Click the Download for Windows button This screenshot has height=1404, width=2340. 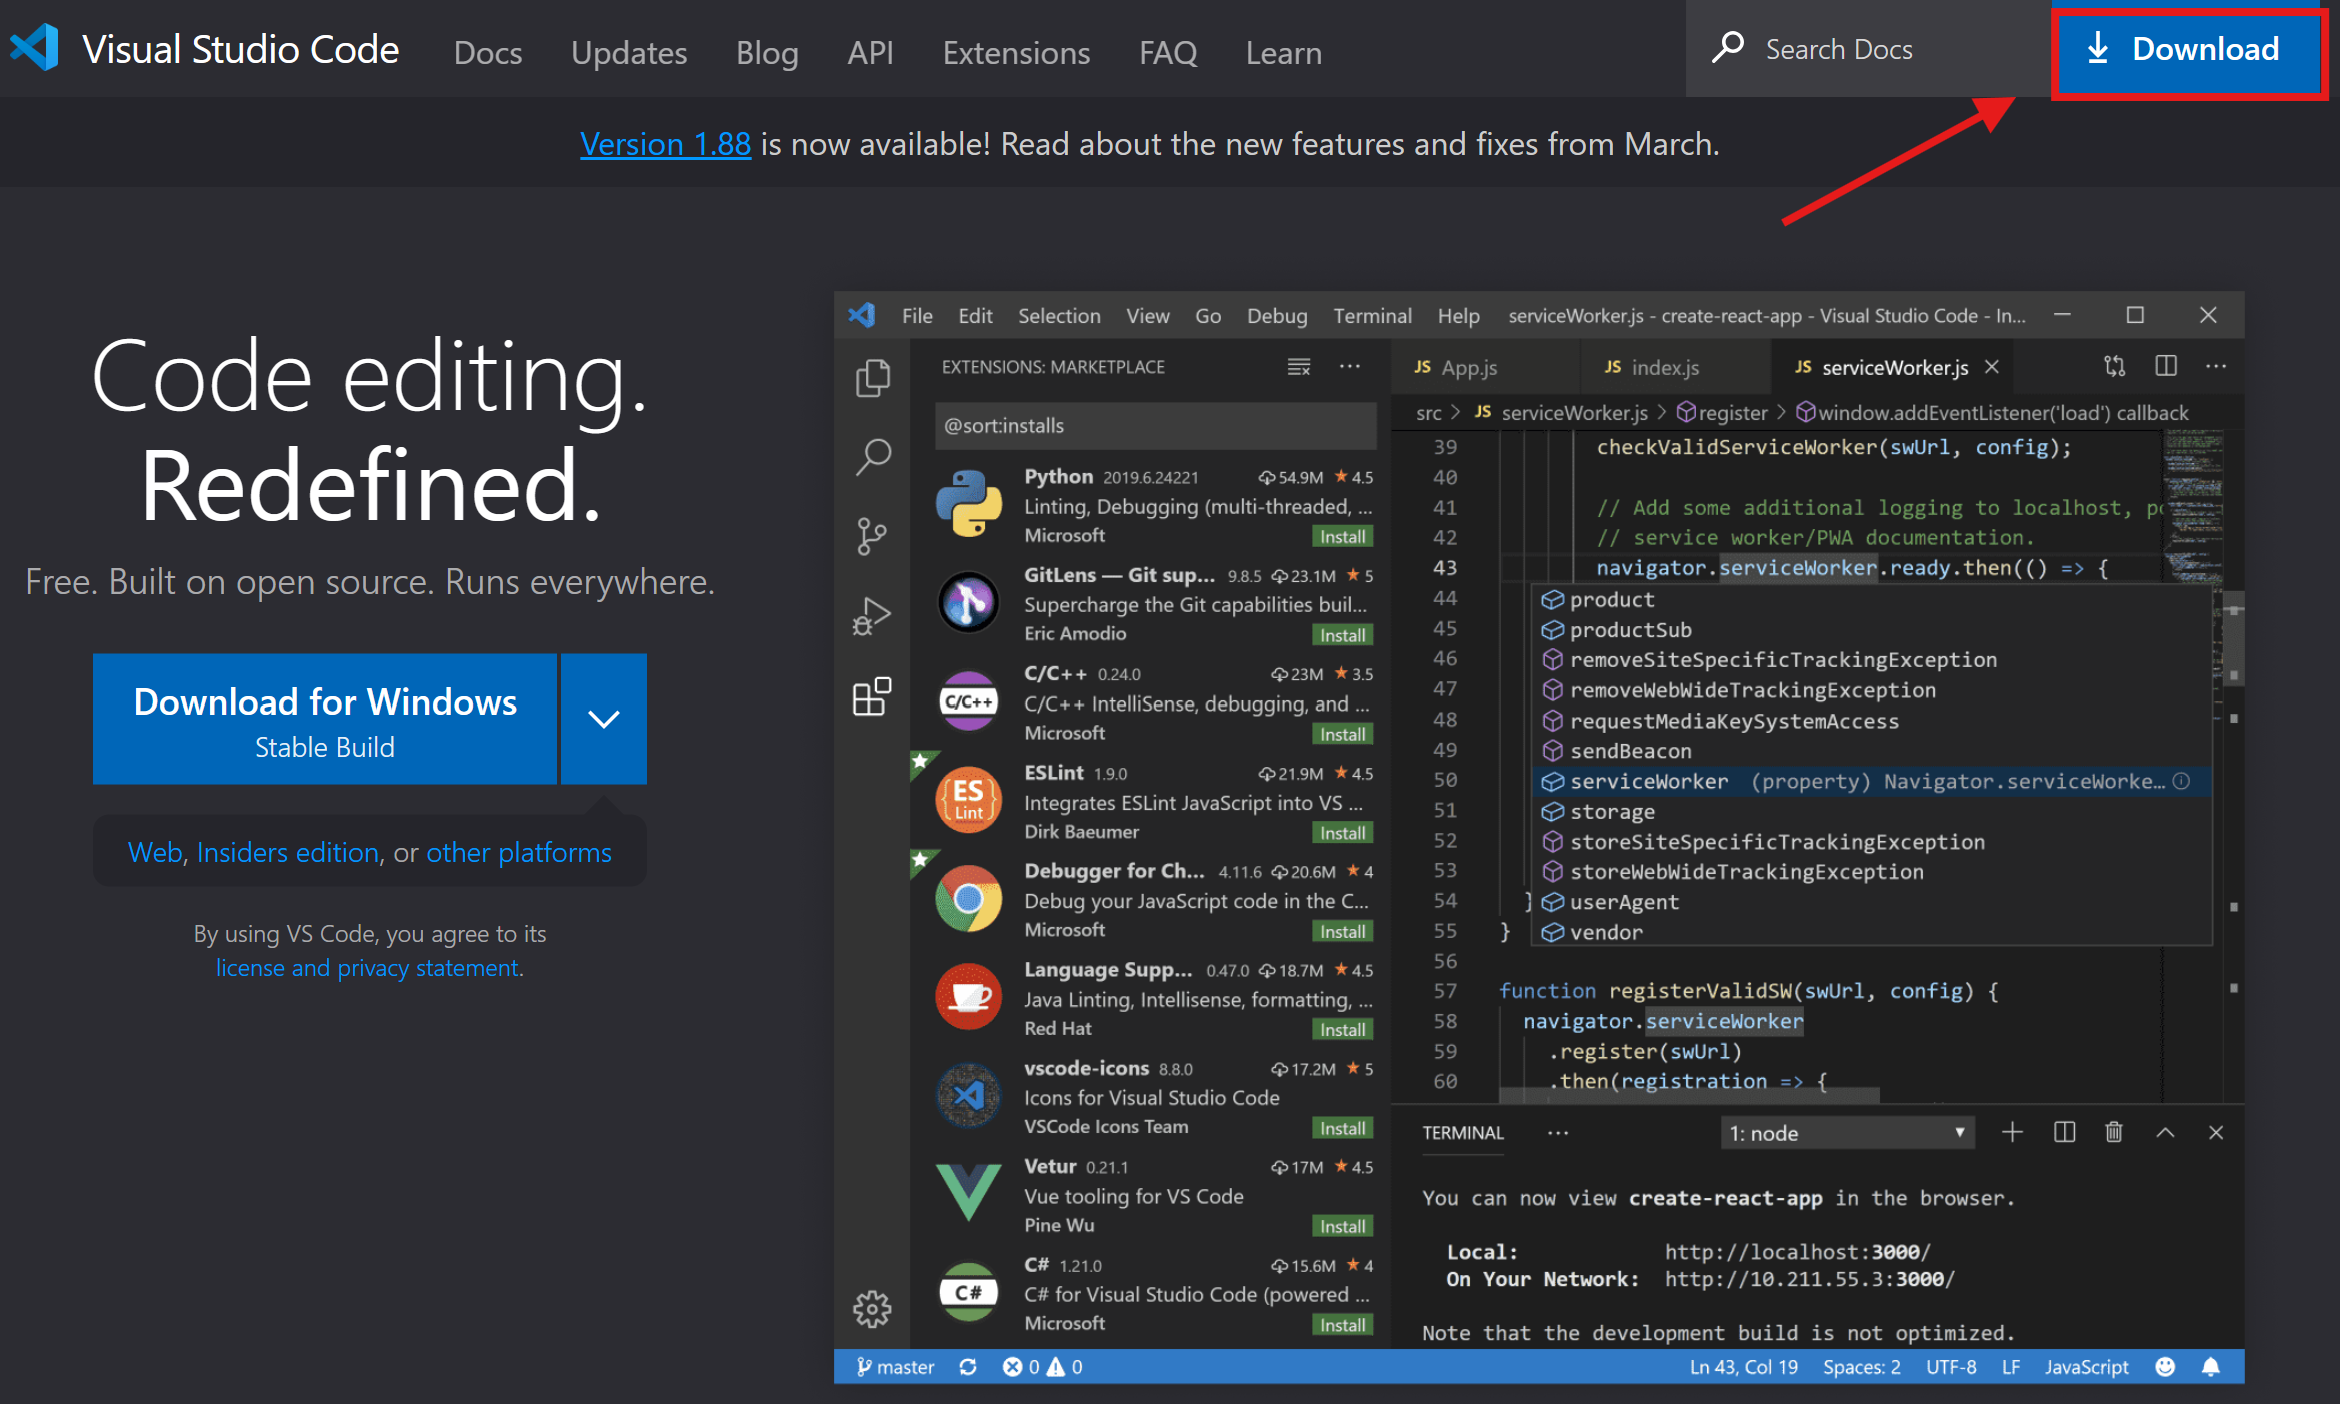click(x=325, y=719)
